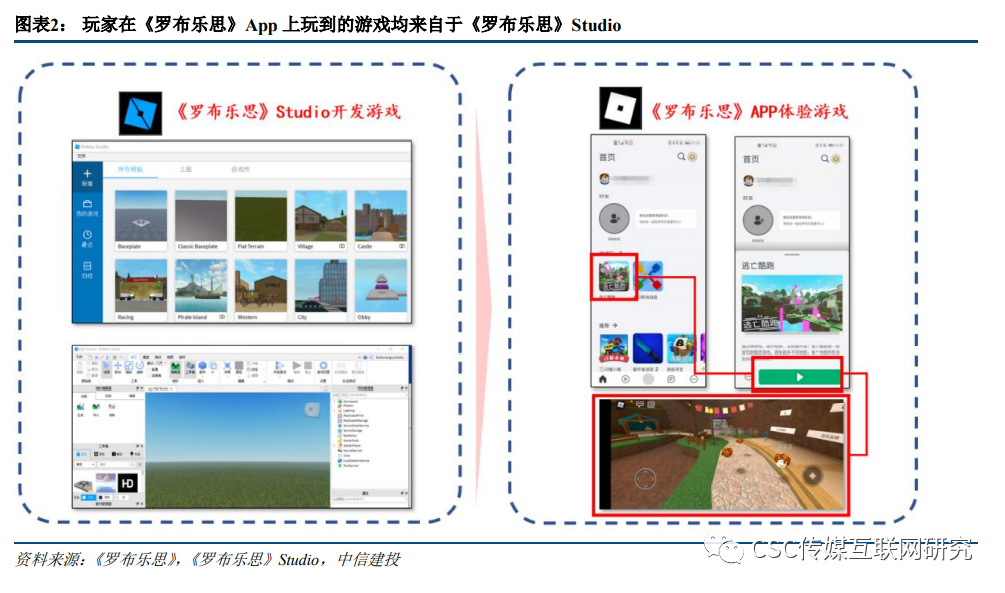Choose the Racing template
This screenshot has width=1005, height=593.
[141, 290]
